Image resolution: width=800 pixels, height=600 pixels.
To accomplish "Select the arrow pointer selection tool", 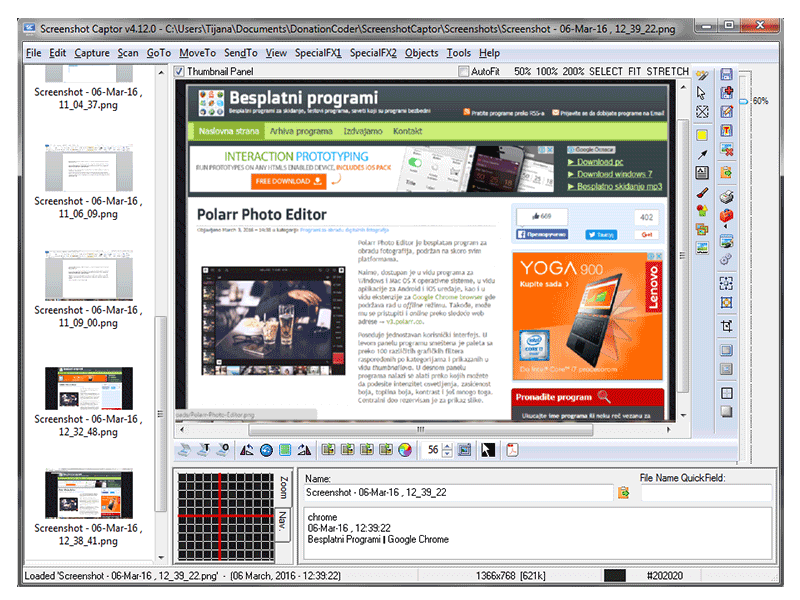I will [702, 93].
